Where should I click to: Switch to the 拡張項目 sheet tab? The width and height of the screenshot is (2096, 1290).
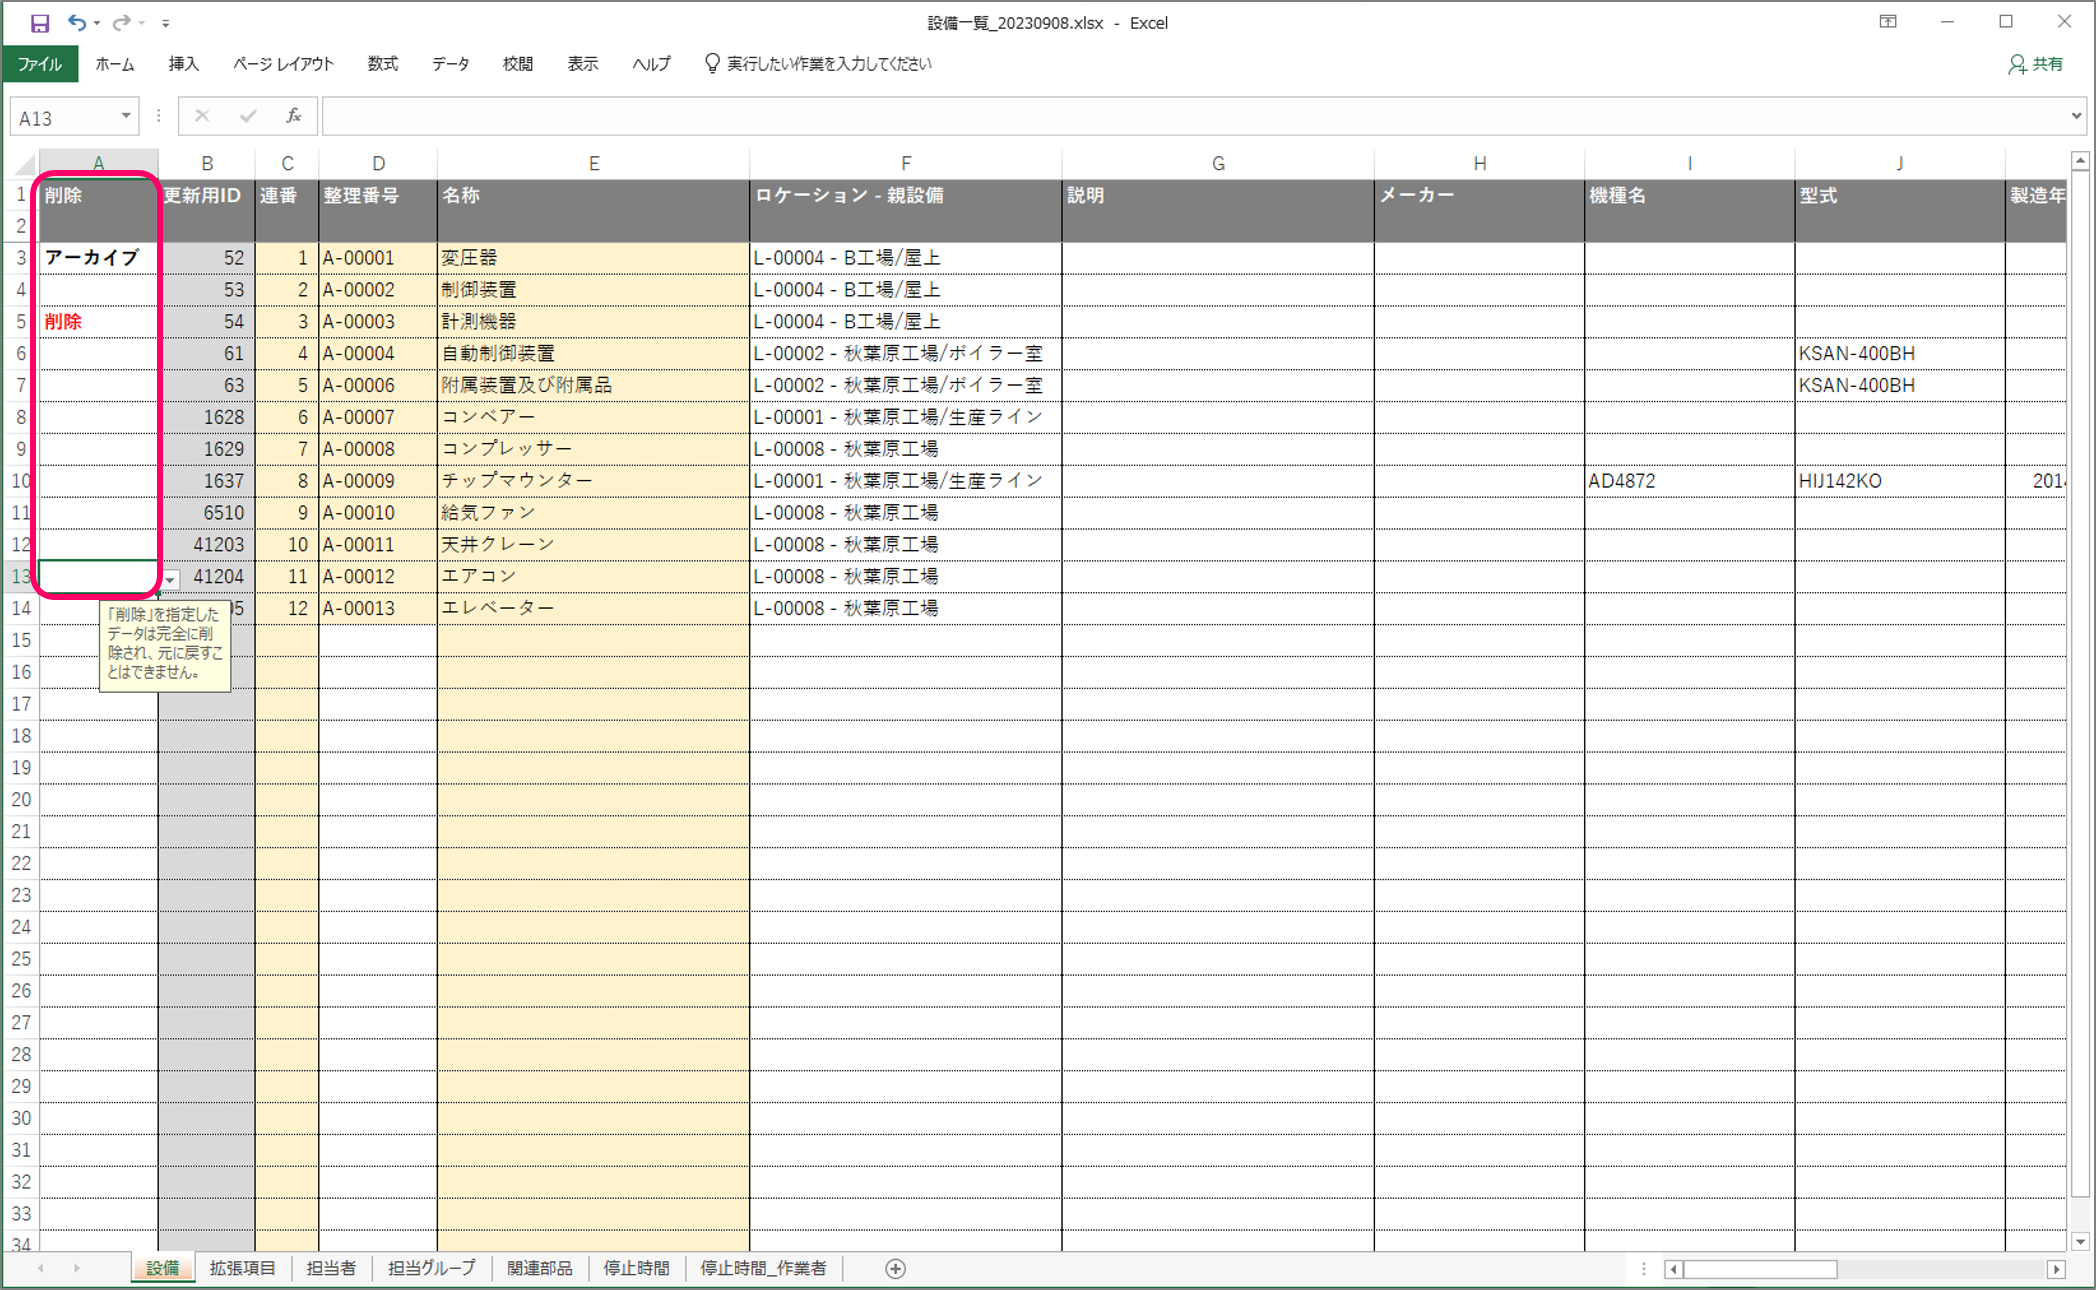[x=243, y=1268]
